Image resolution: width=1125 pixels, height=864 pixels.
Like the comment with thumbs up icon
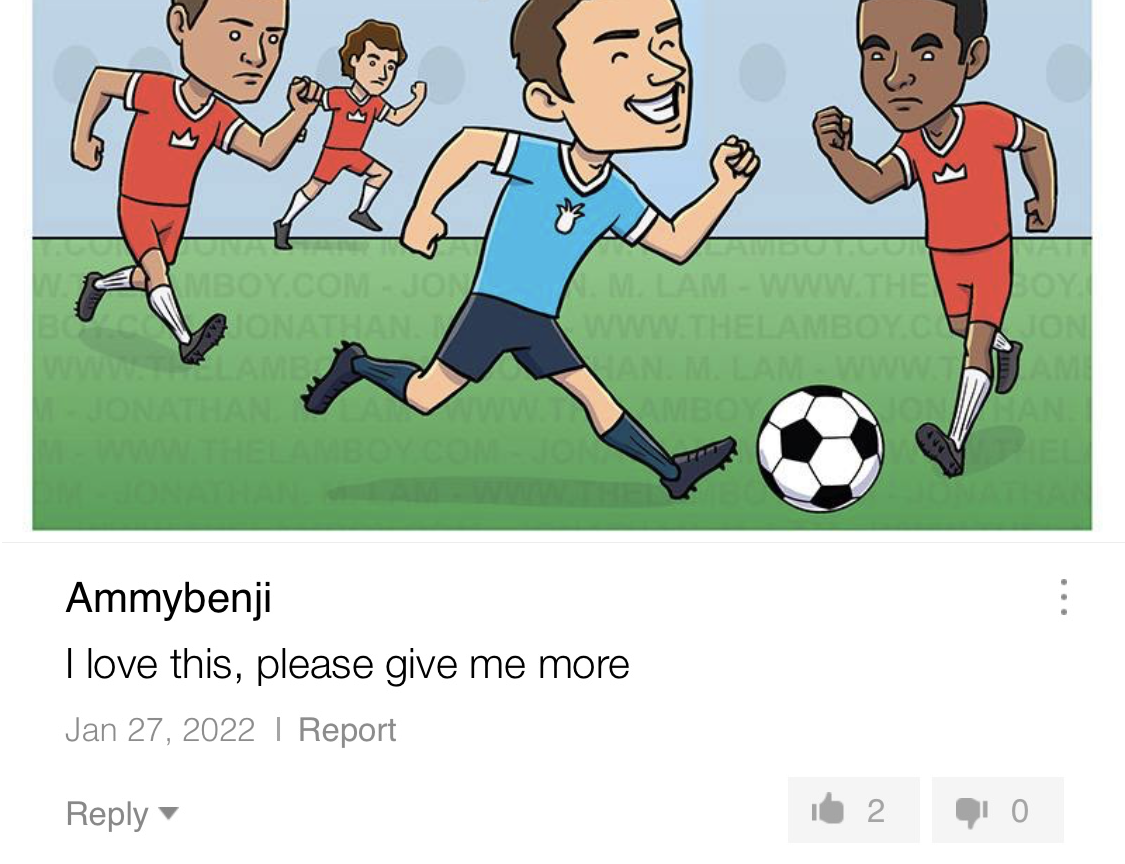pos(853,810)
